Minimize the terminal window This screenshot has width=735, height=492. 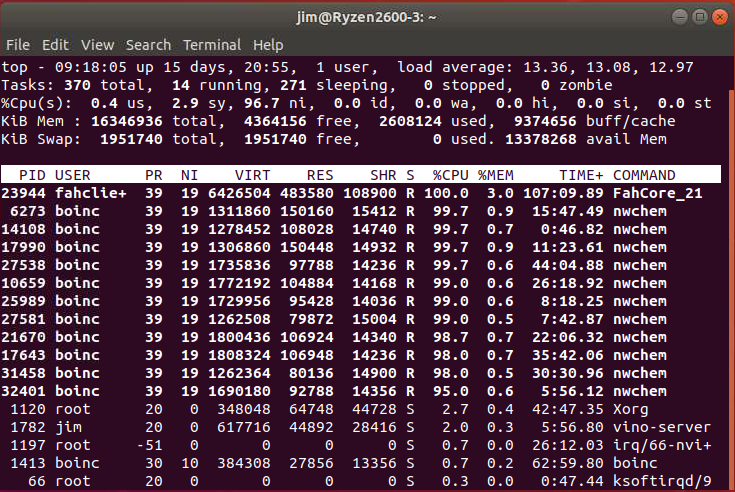(x=679, y=17)
